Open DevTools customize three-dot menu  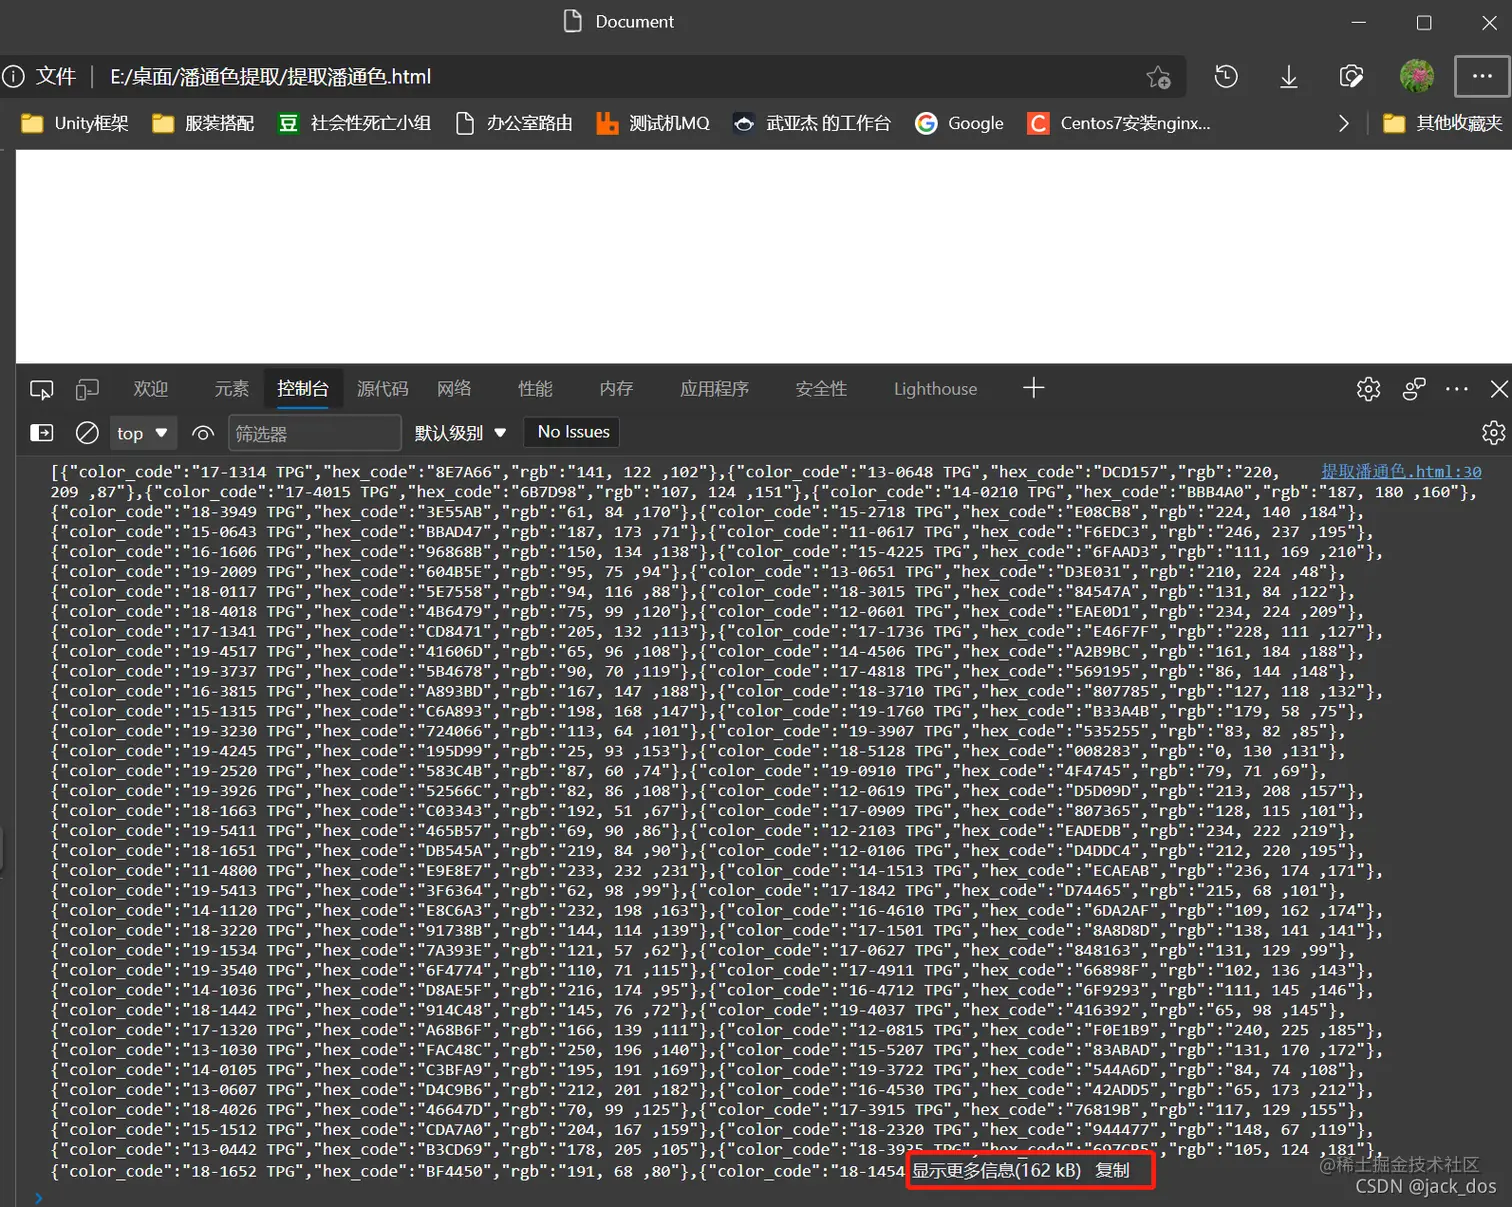click(x=1457, y=389)
